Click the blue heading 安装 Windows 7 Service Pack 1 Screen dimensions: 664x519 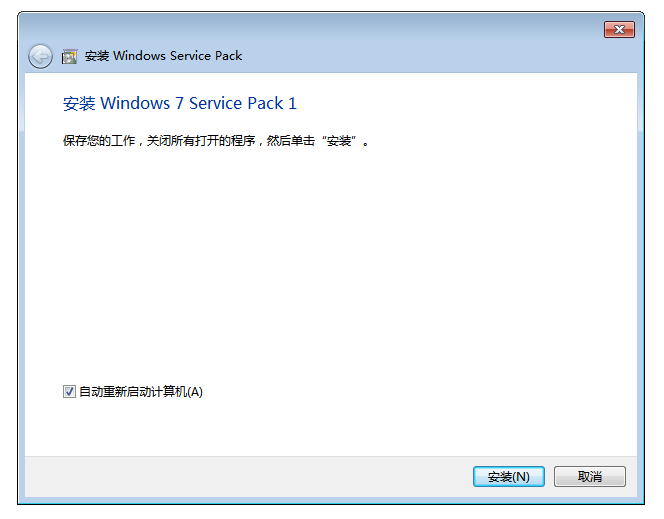pos(180,103)
